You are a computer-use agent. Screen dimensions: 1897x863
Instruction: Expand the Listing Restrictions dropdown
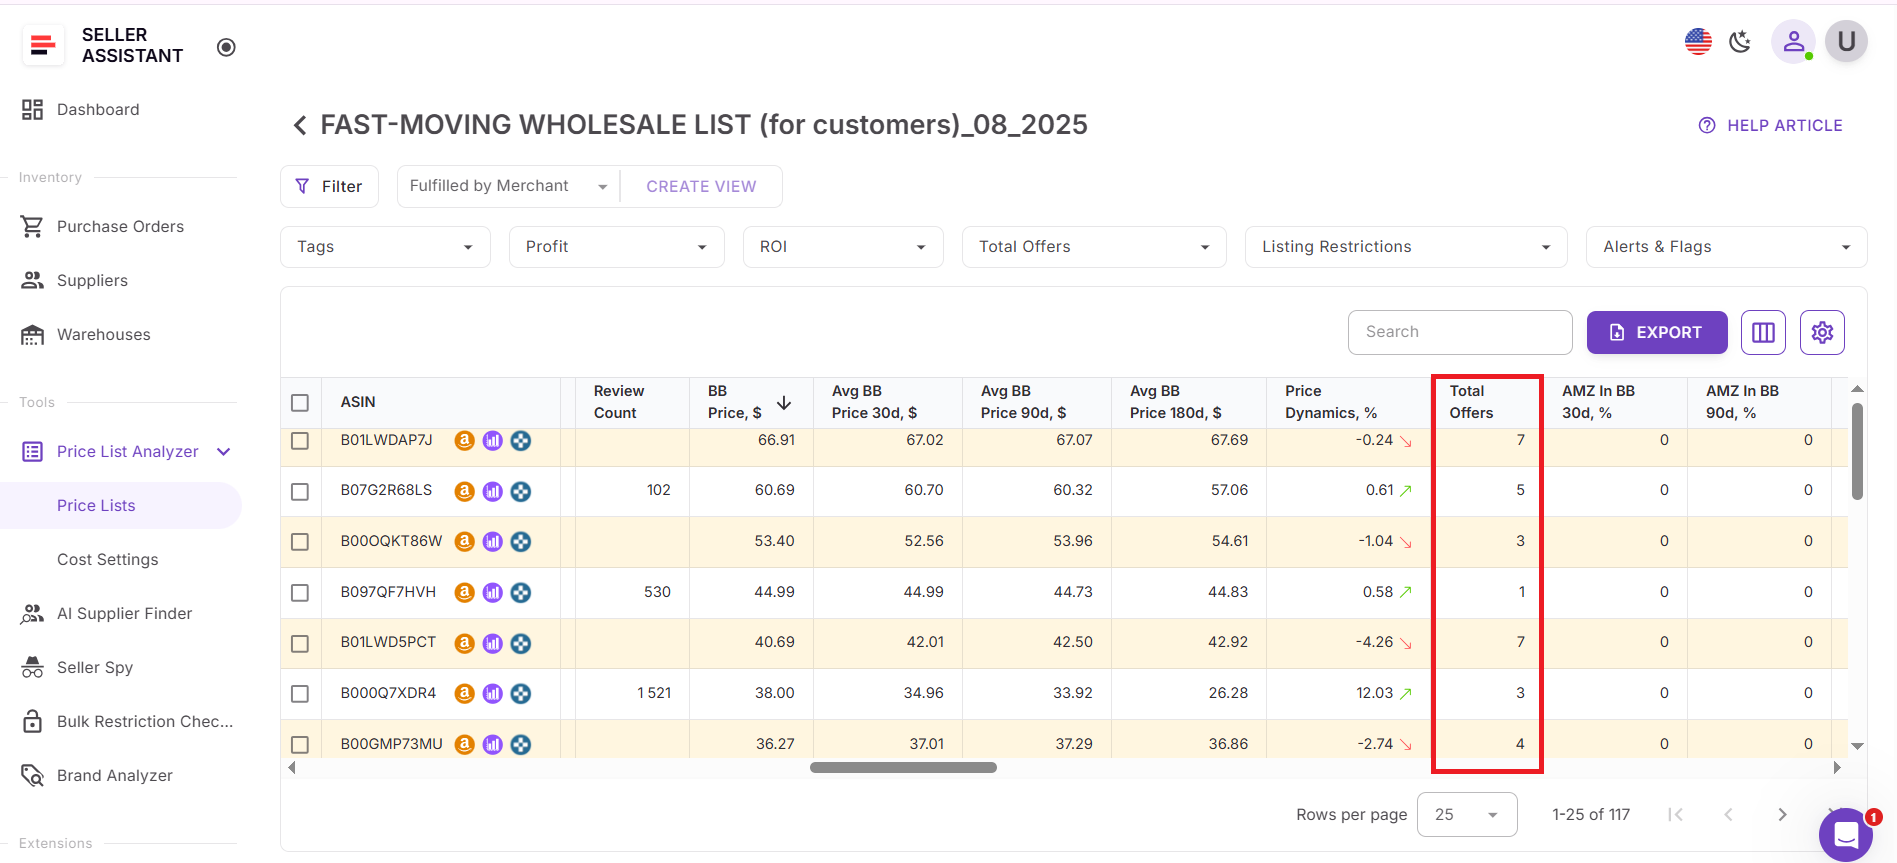1406,247
